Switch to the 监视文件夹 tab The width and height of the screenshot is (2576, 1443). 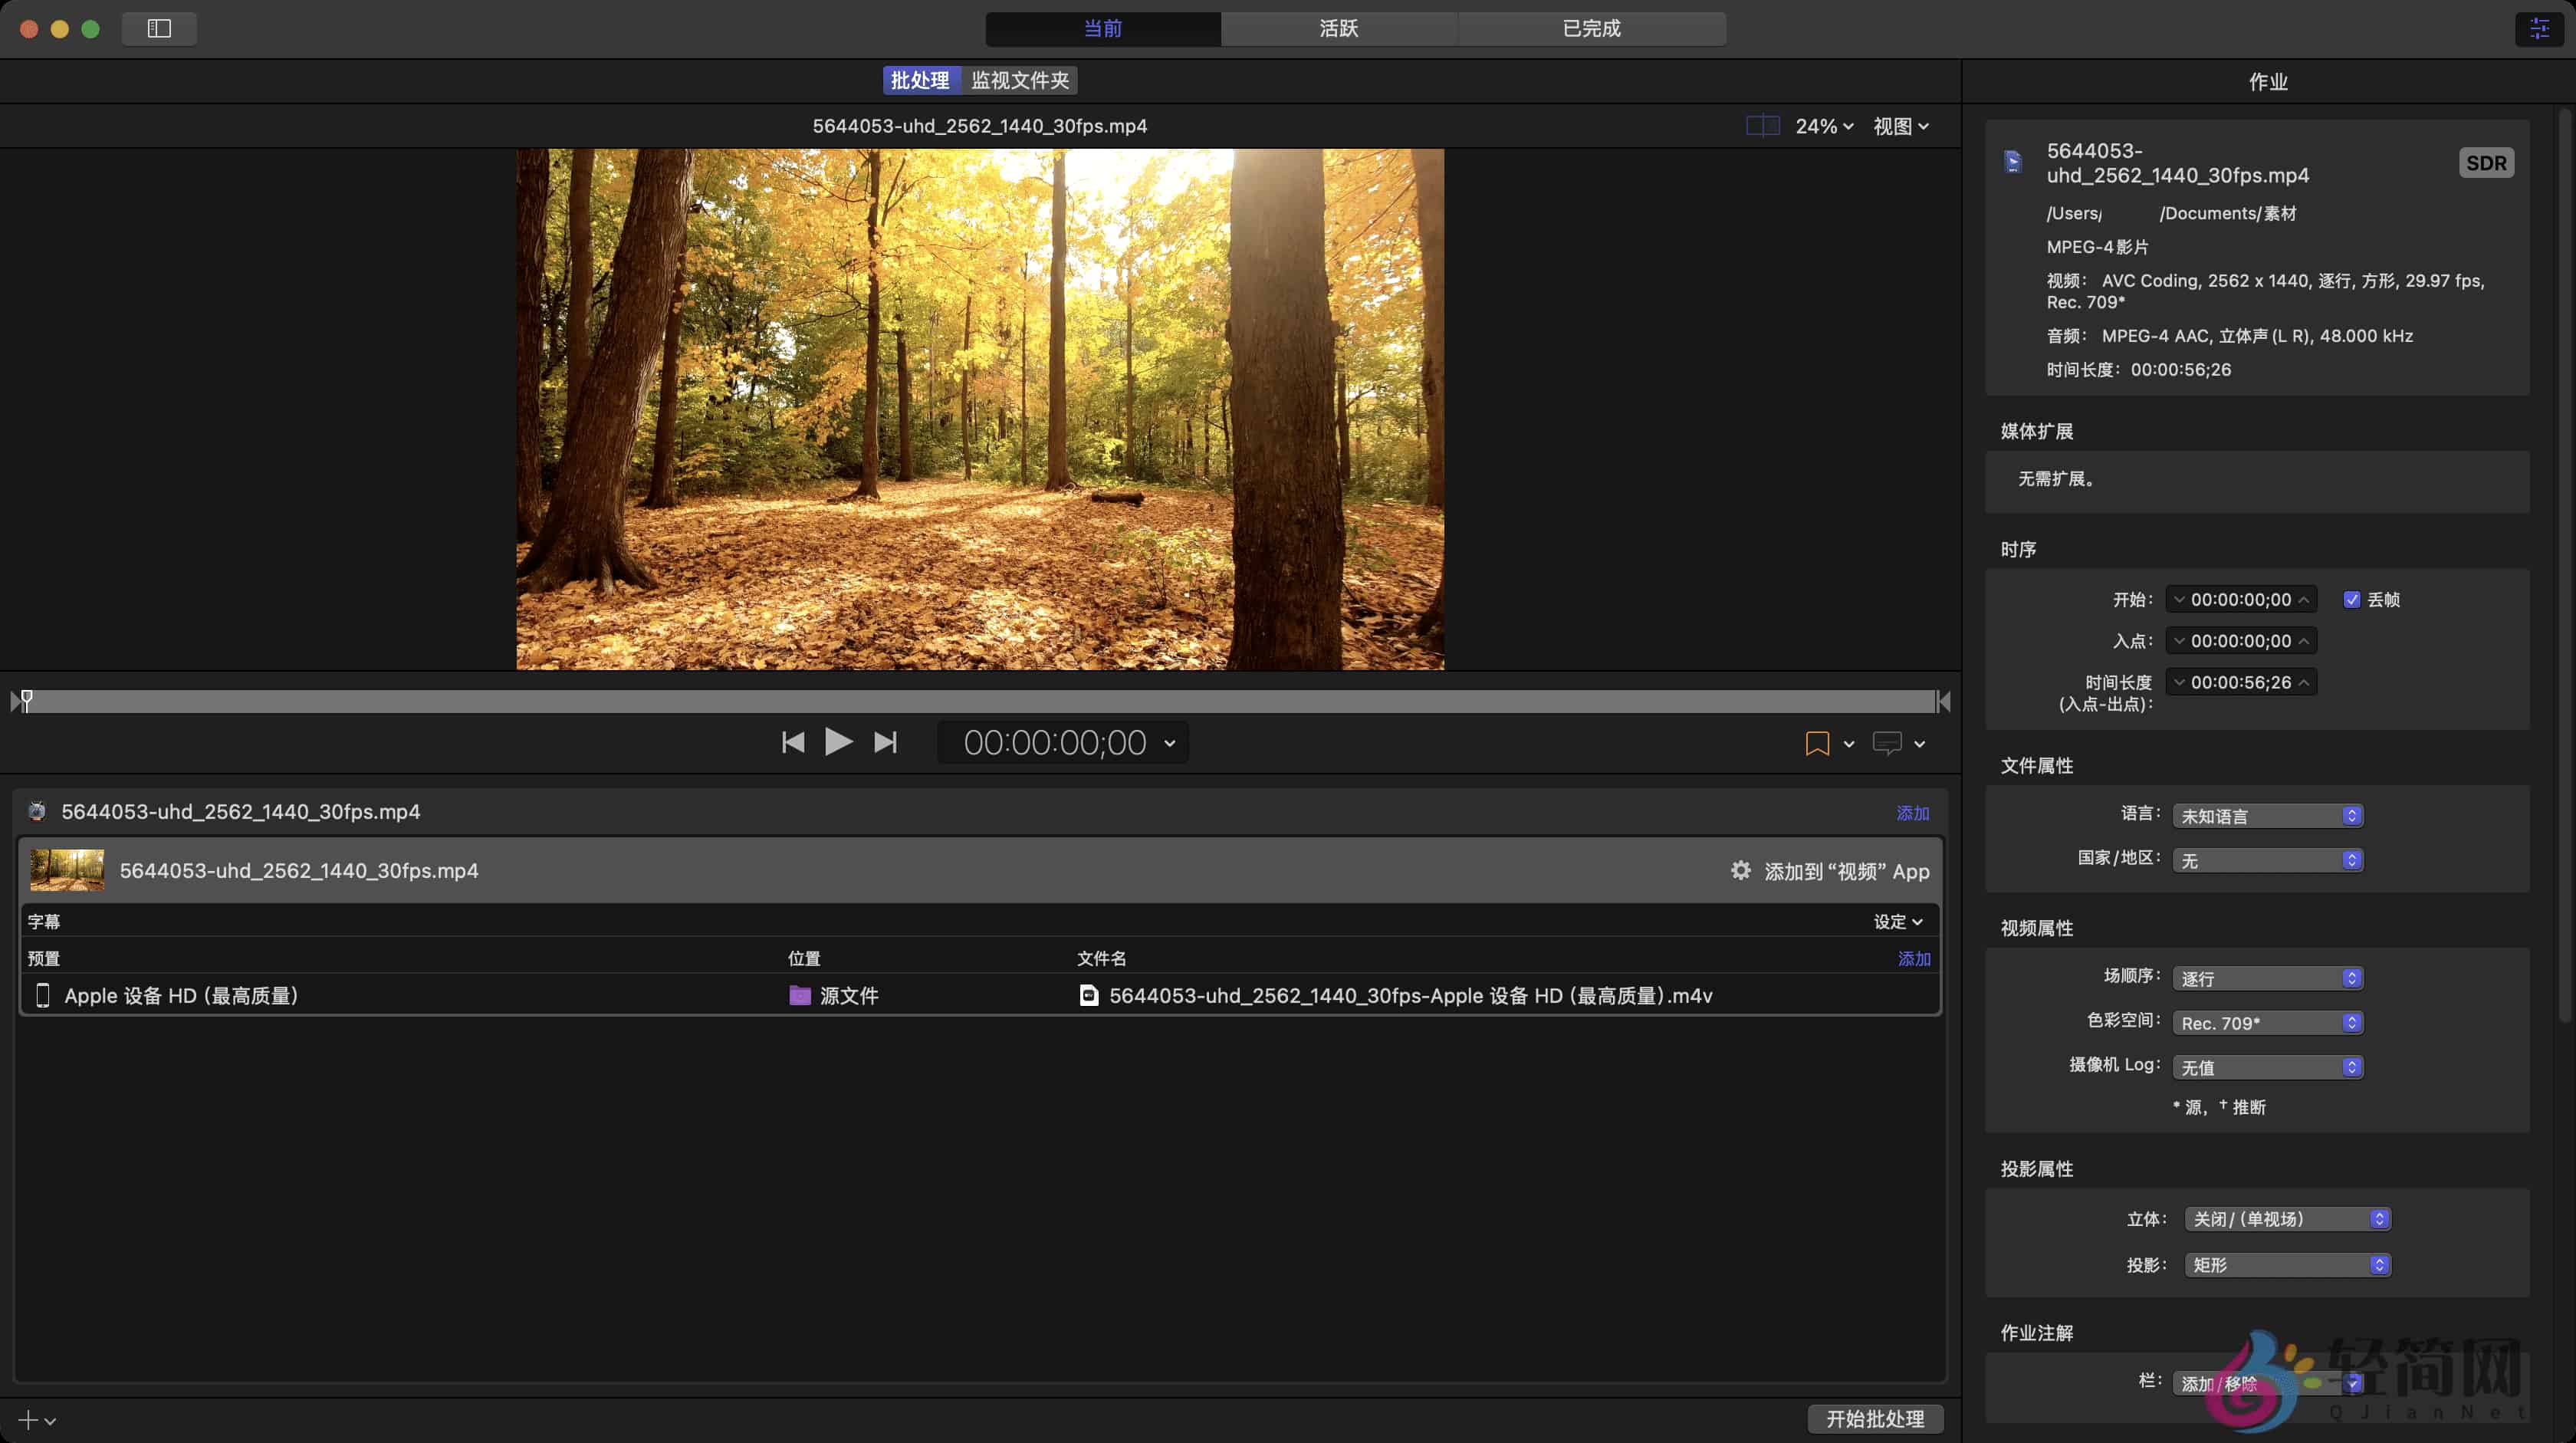[1021, 80]
